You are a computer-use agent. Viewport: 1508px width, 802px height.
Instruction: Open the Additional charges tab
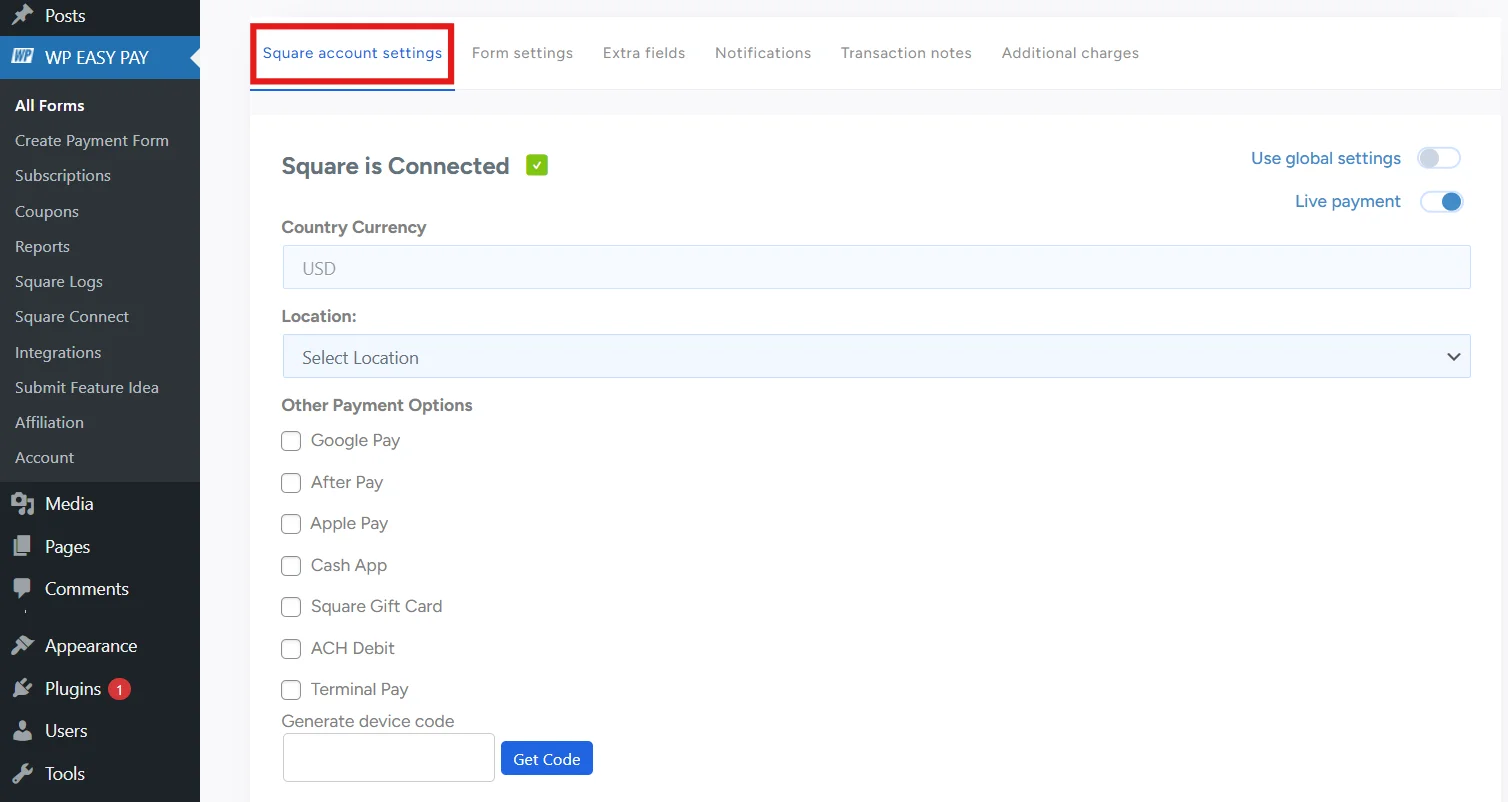pyautogui.click(x=1070, y=53)
